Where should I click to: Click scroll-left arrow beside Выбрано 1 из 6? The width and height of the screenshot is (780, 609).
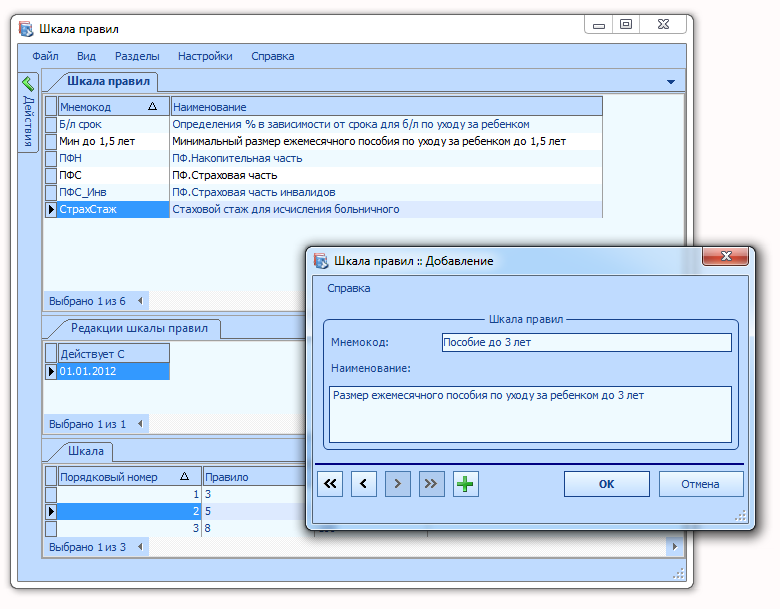[x=140, y=301]
